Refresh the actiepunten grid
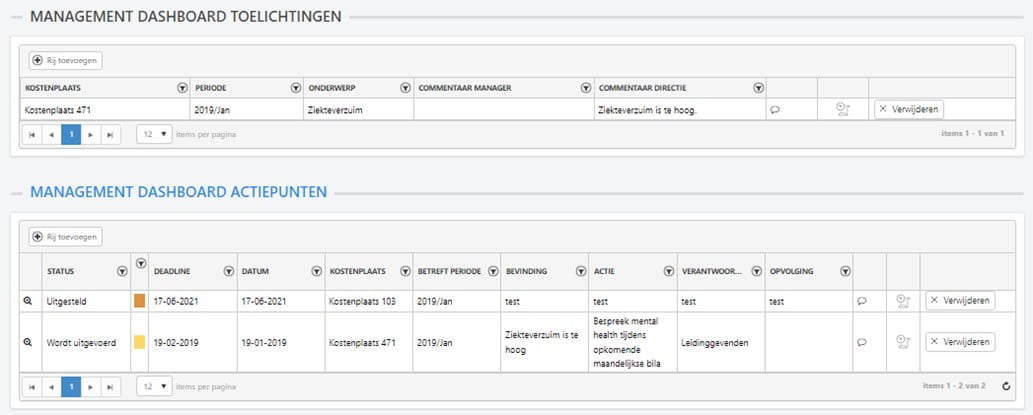 pos(1005,385)
